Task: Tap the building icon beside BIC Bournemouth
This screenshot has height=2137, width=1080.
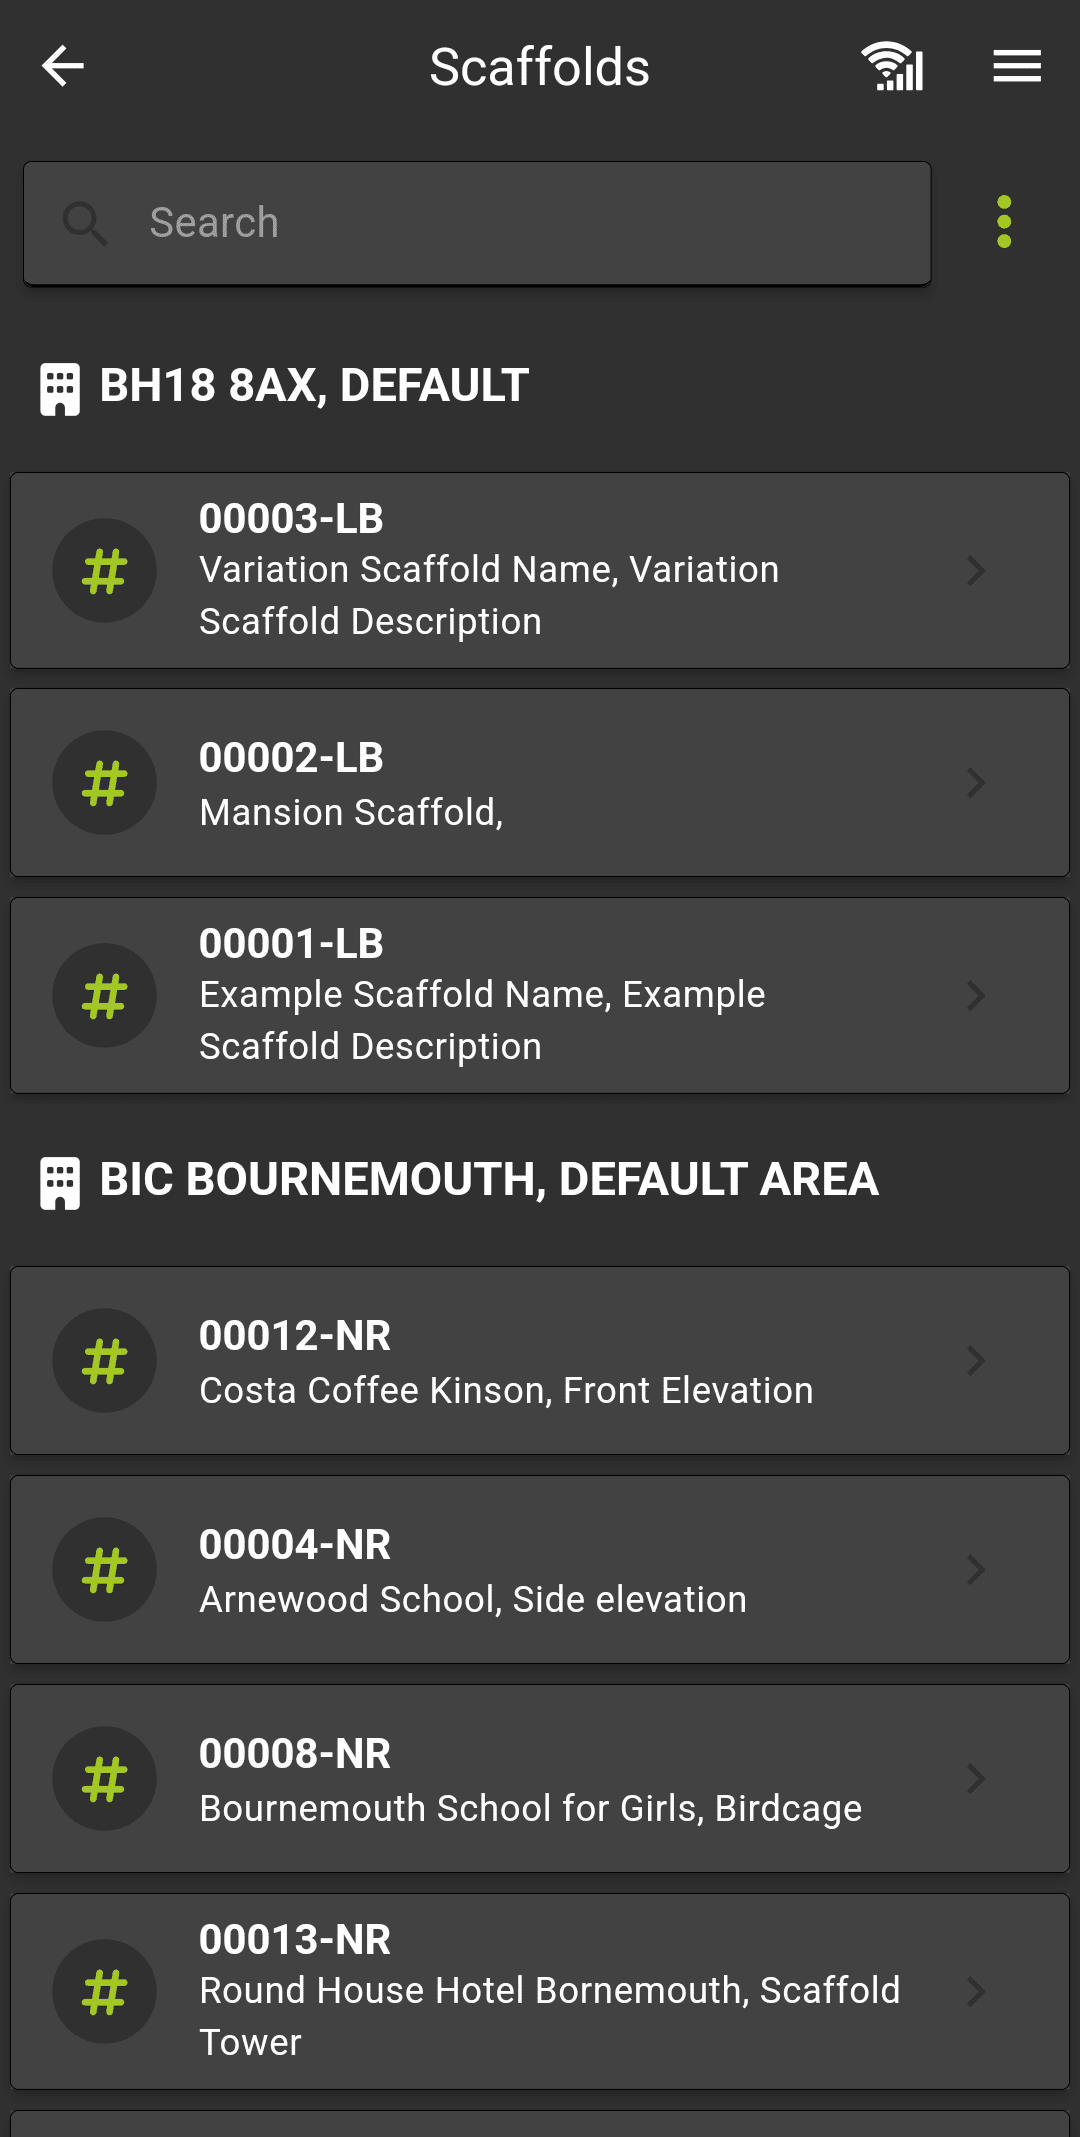Action: tap(60, 1182)
